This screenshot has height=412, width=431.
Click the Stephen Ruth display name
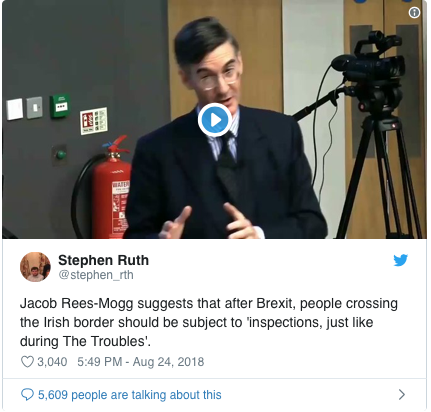pyautogui.click(x=103, y=260)
